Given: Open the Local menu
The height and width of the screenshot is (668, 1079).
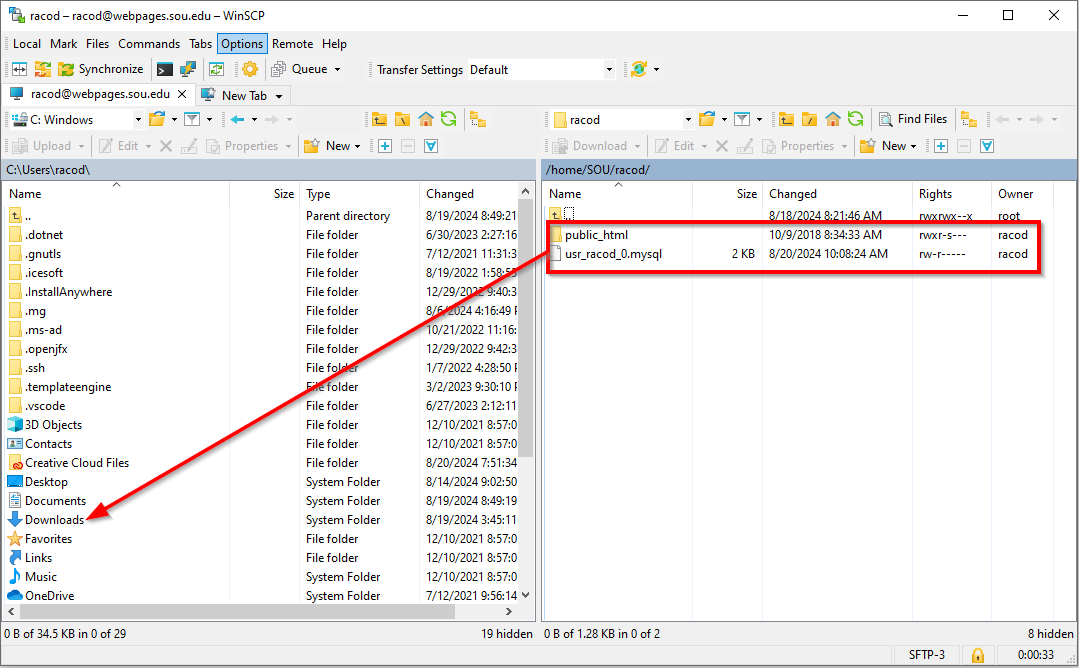Looking at the screenshot, I should coord(27,43).
